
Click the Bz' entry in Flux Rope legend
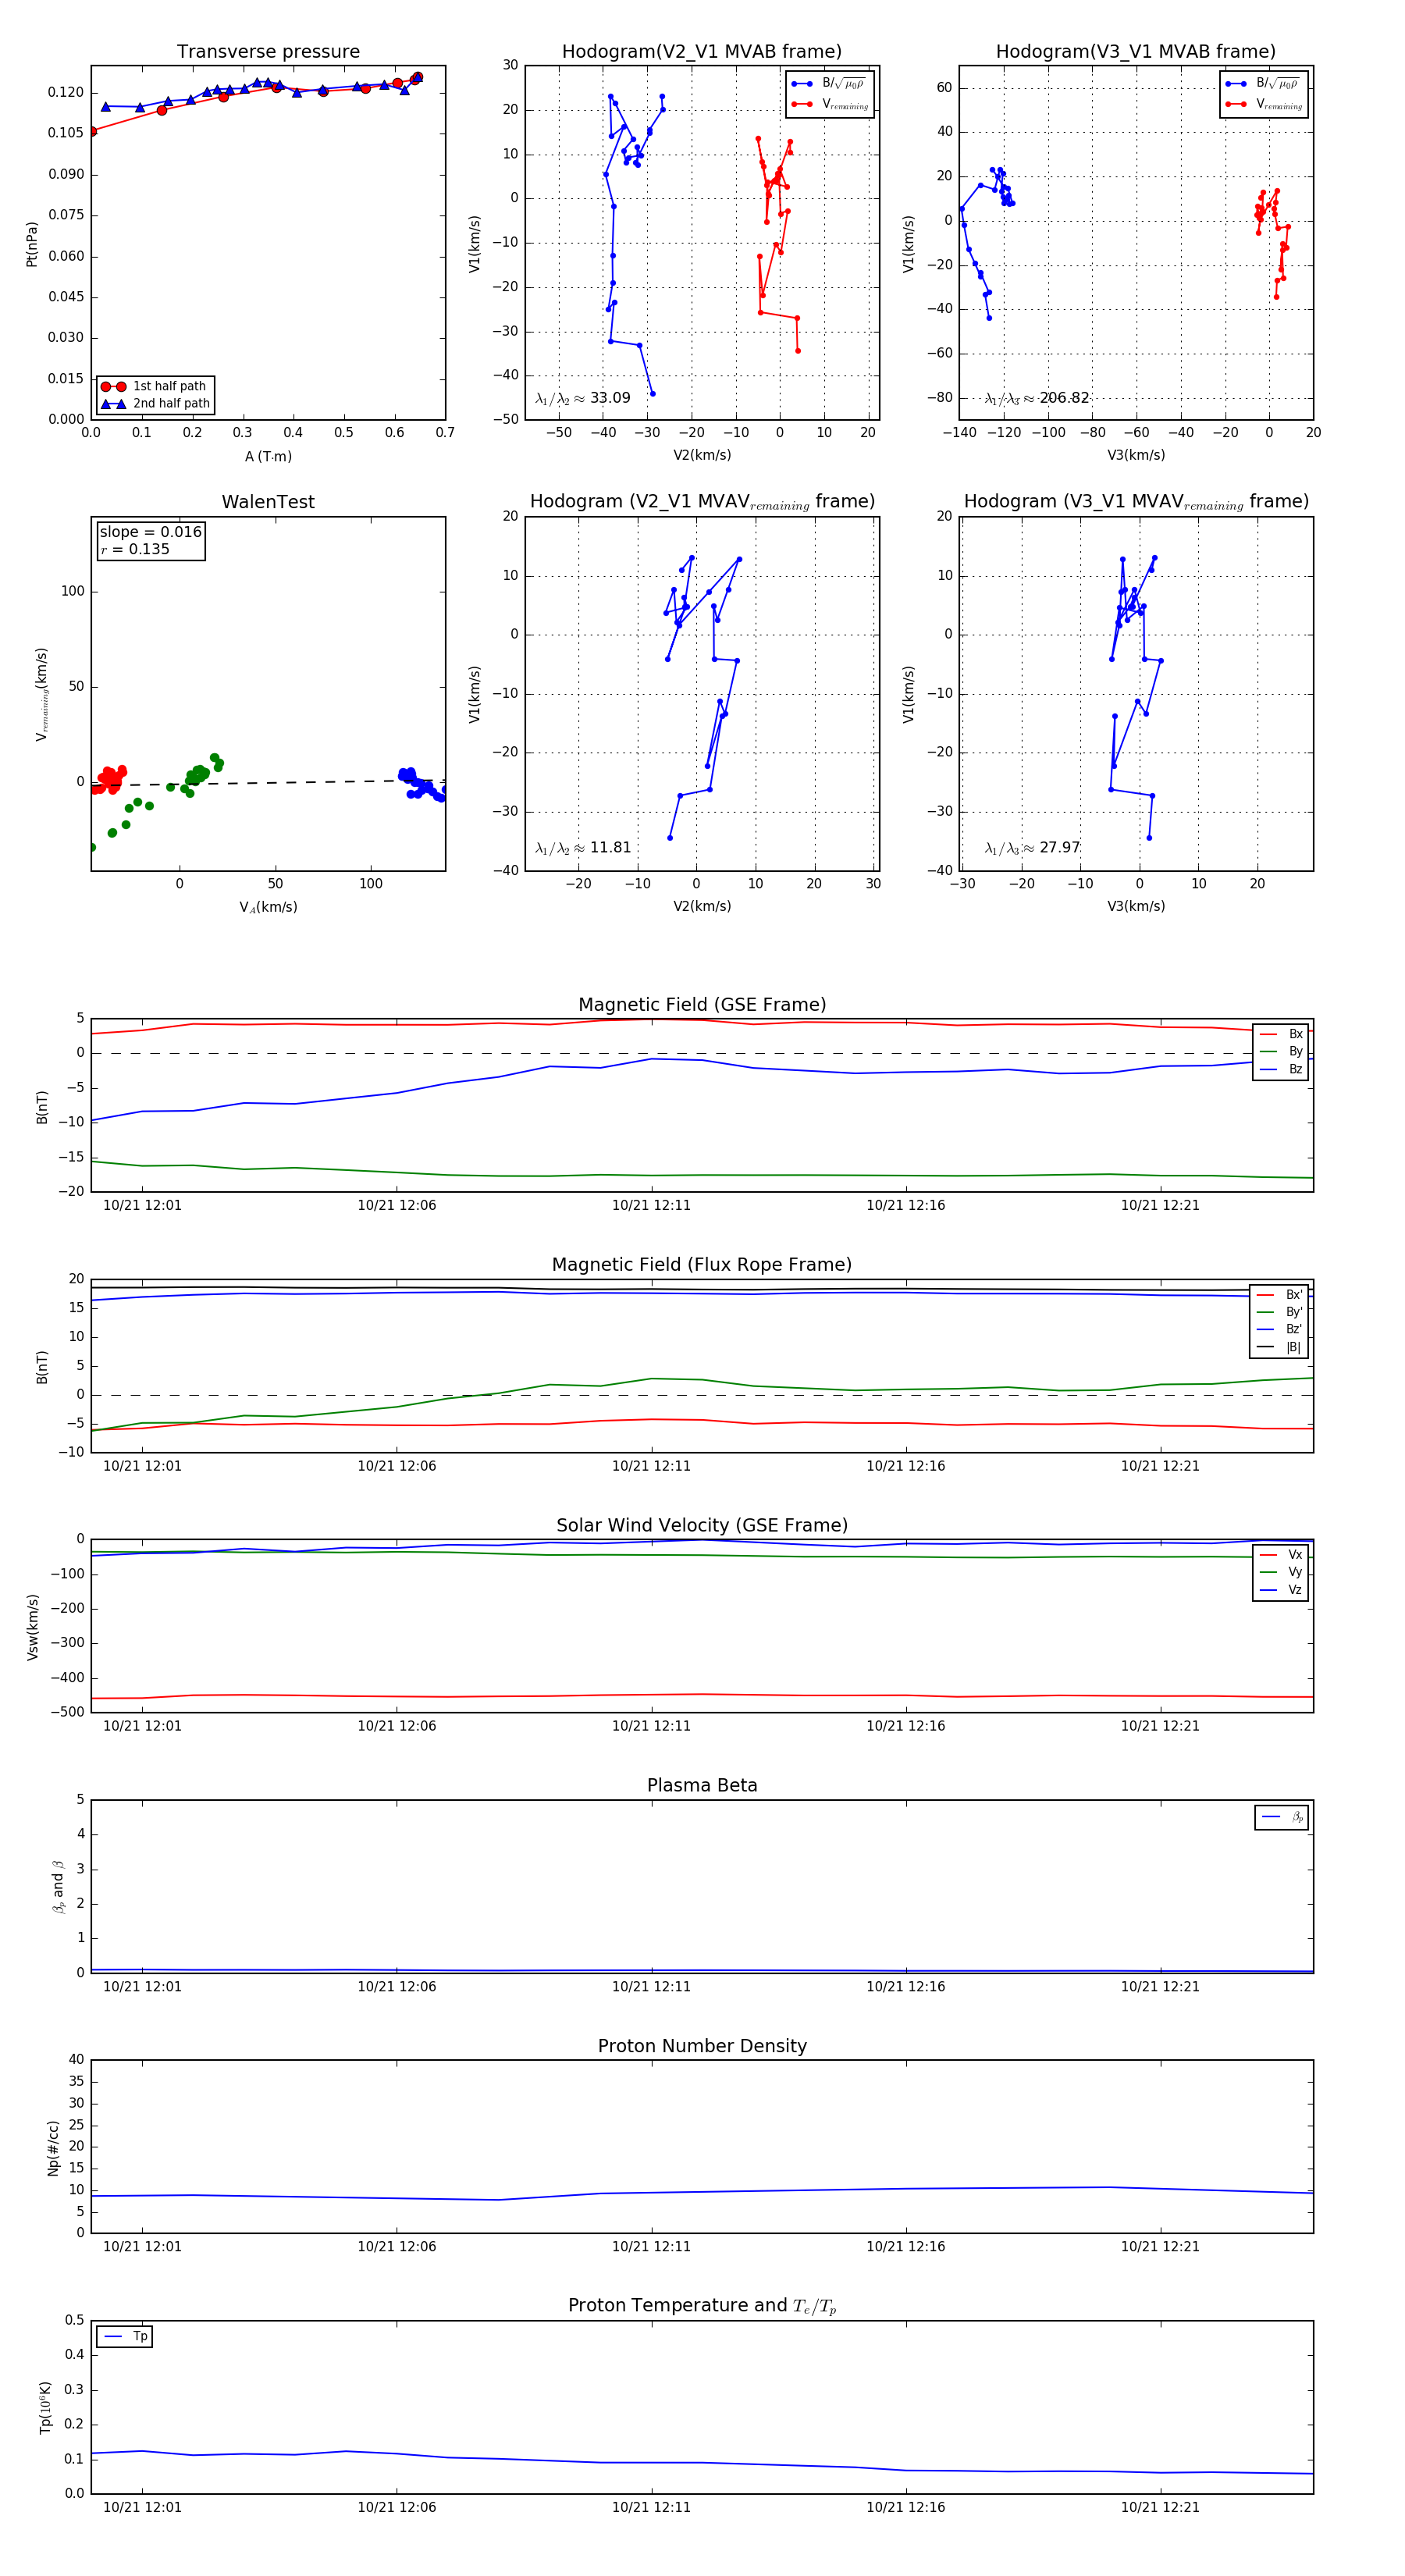pyautogui.click(x=1280, y=1329)
